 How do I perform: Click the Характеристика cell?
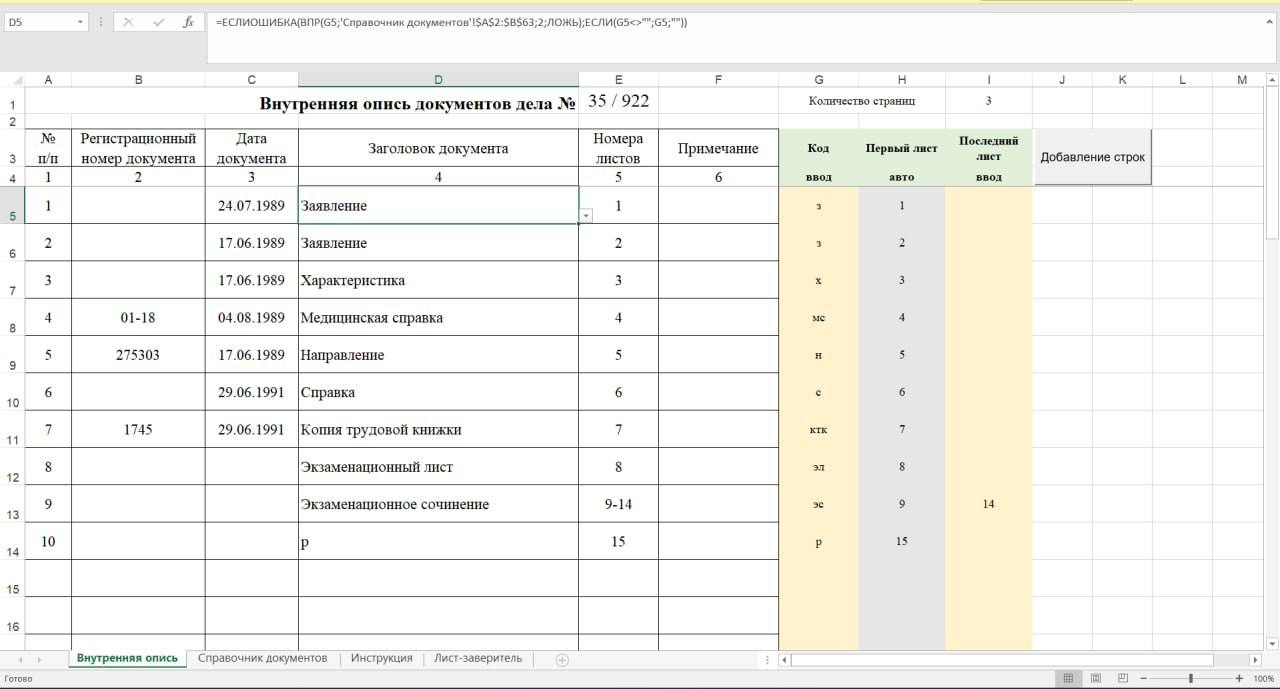pyautogui.click(x=438, y=280)
